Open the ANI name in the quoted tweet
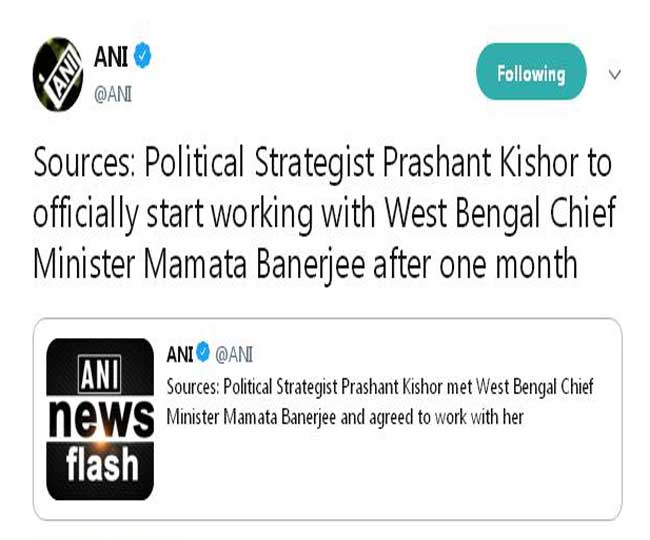 coord(180,352)
